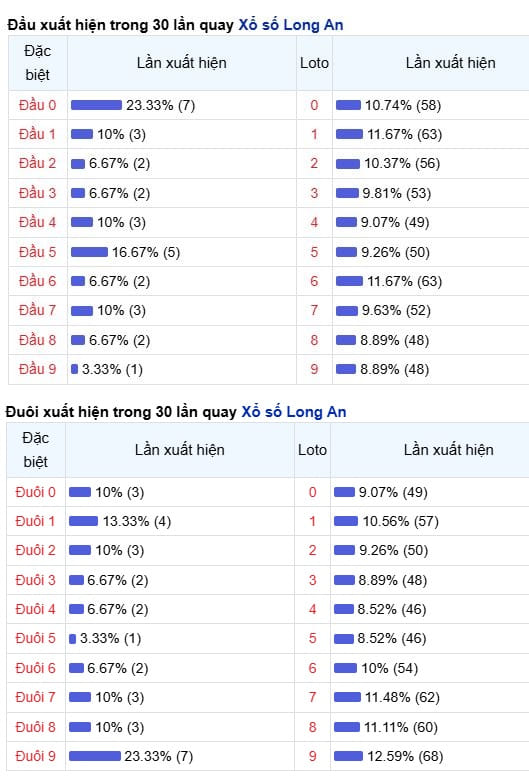Screen dimensions: 529x783
Task: Click the Loto column header in the Đuôi table
Action: [x=312, y=450]
